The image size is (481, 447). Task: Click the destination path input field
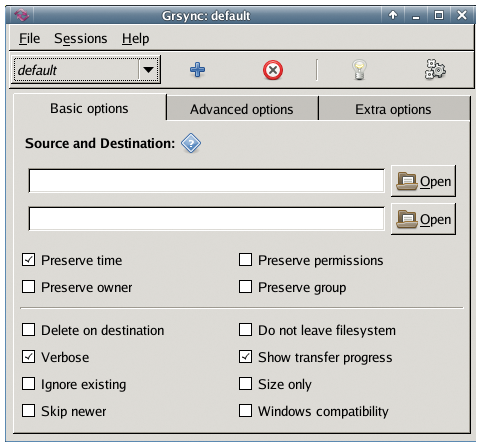pyautogui.click(x=207, y=219)
